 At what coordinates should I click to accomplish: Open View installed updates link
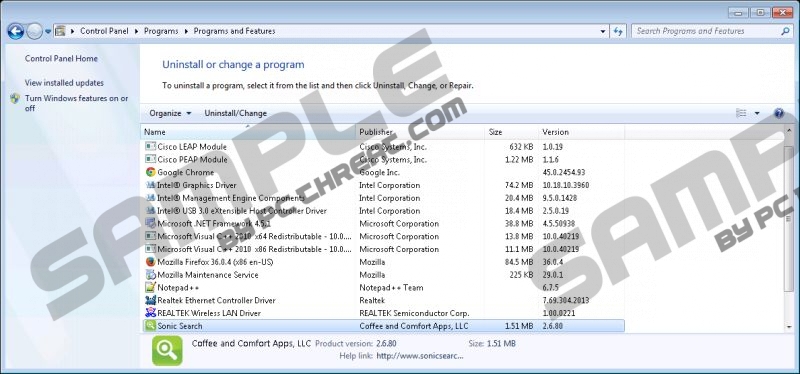64,83
